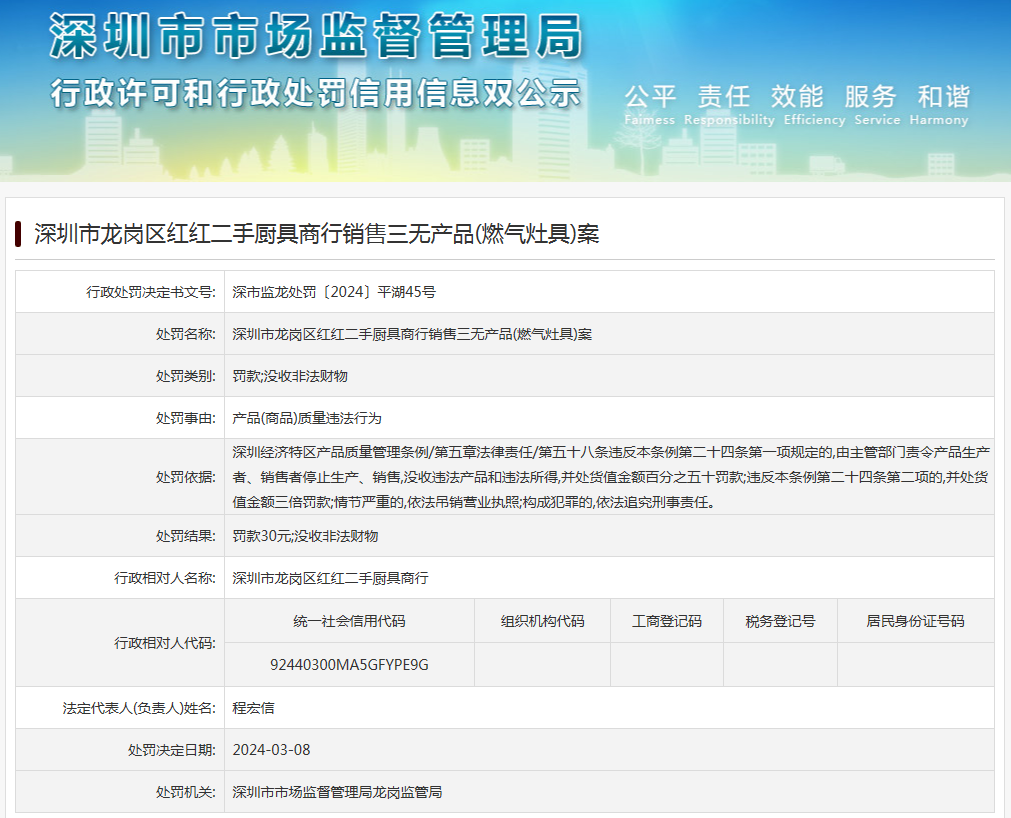Viewport: 1011px width, 818px height.
Task: Click the document number 深市监龙处罚〔2024〕平湖45号
Action: [x=334, y=292]
